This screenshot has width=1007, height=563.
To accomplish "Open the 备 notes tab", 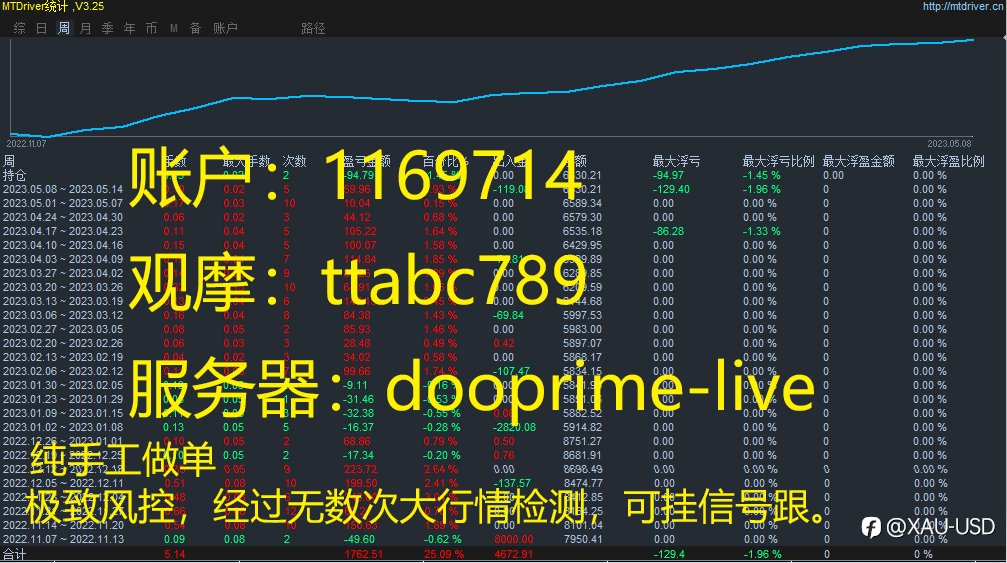I will pos(195,28).
